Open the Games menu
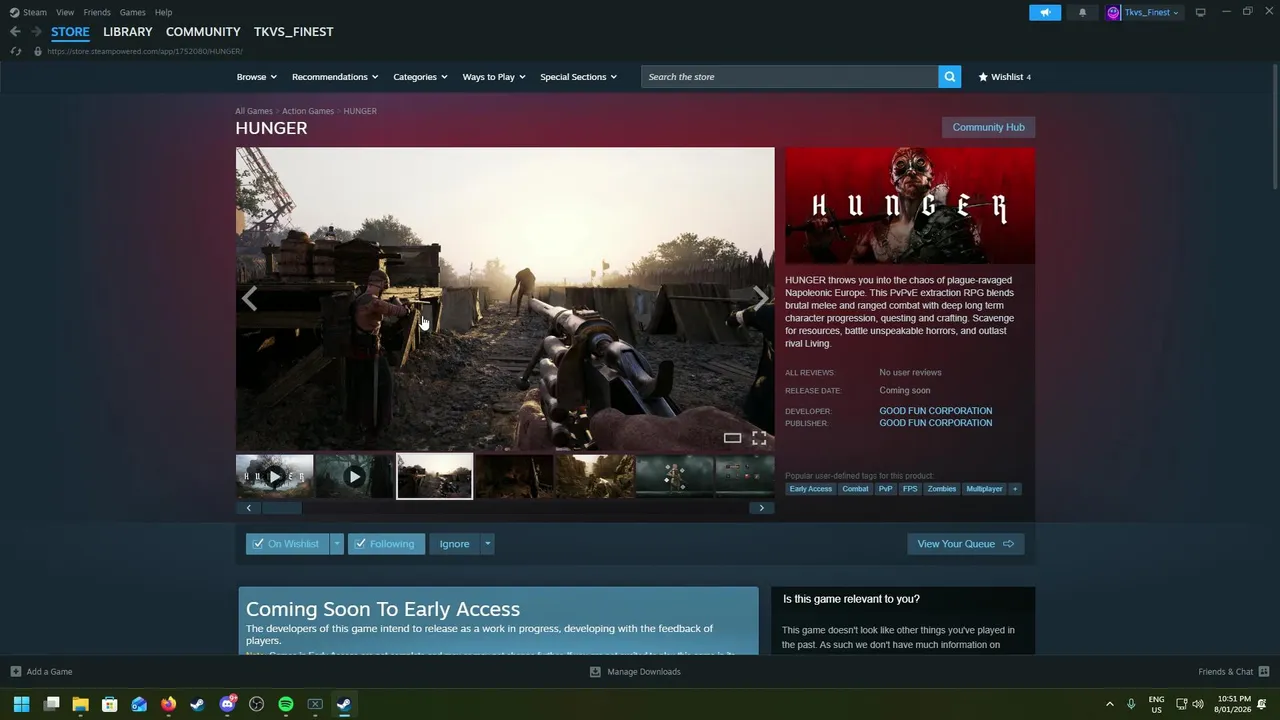The image size is (1280, 720). pyautogui.click(x=132, y=12)
